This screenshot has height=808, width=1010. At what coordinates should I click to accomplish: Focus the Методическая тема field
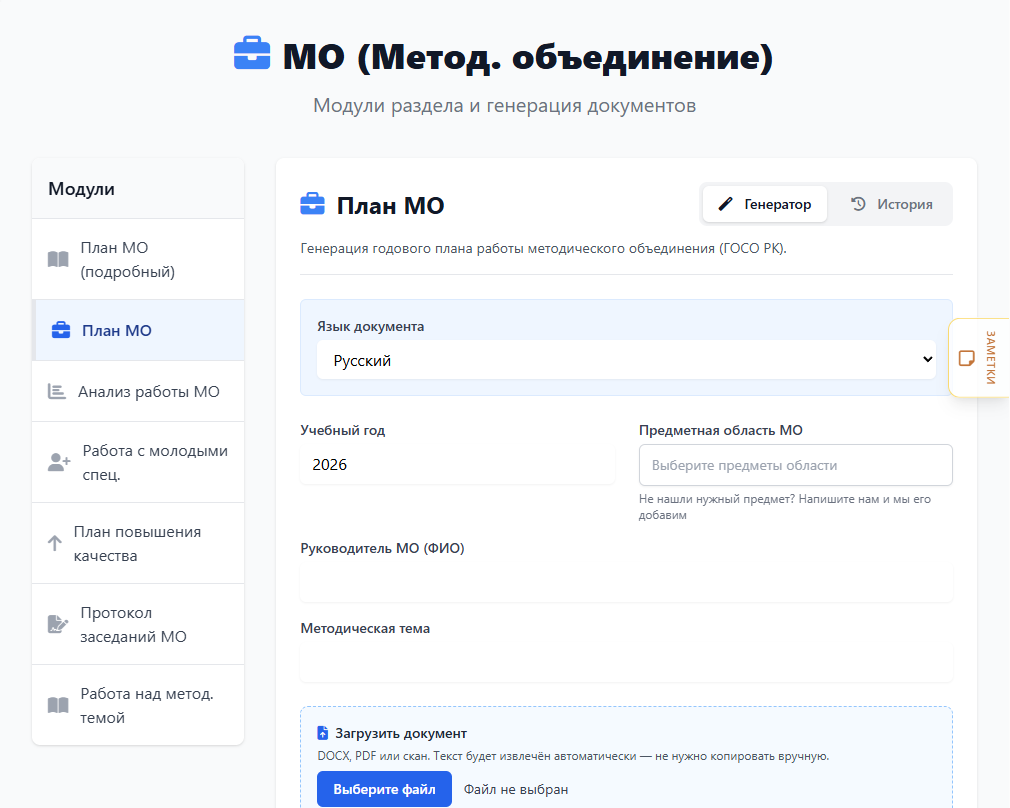(626, 662)
